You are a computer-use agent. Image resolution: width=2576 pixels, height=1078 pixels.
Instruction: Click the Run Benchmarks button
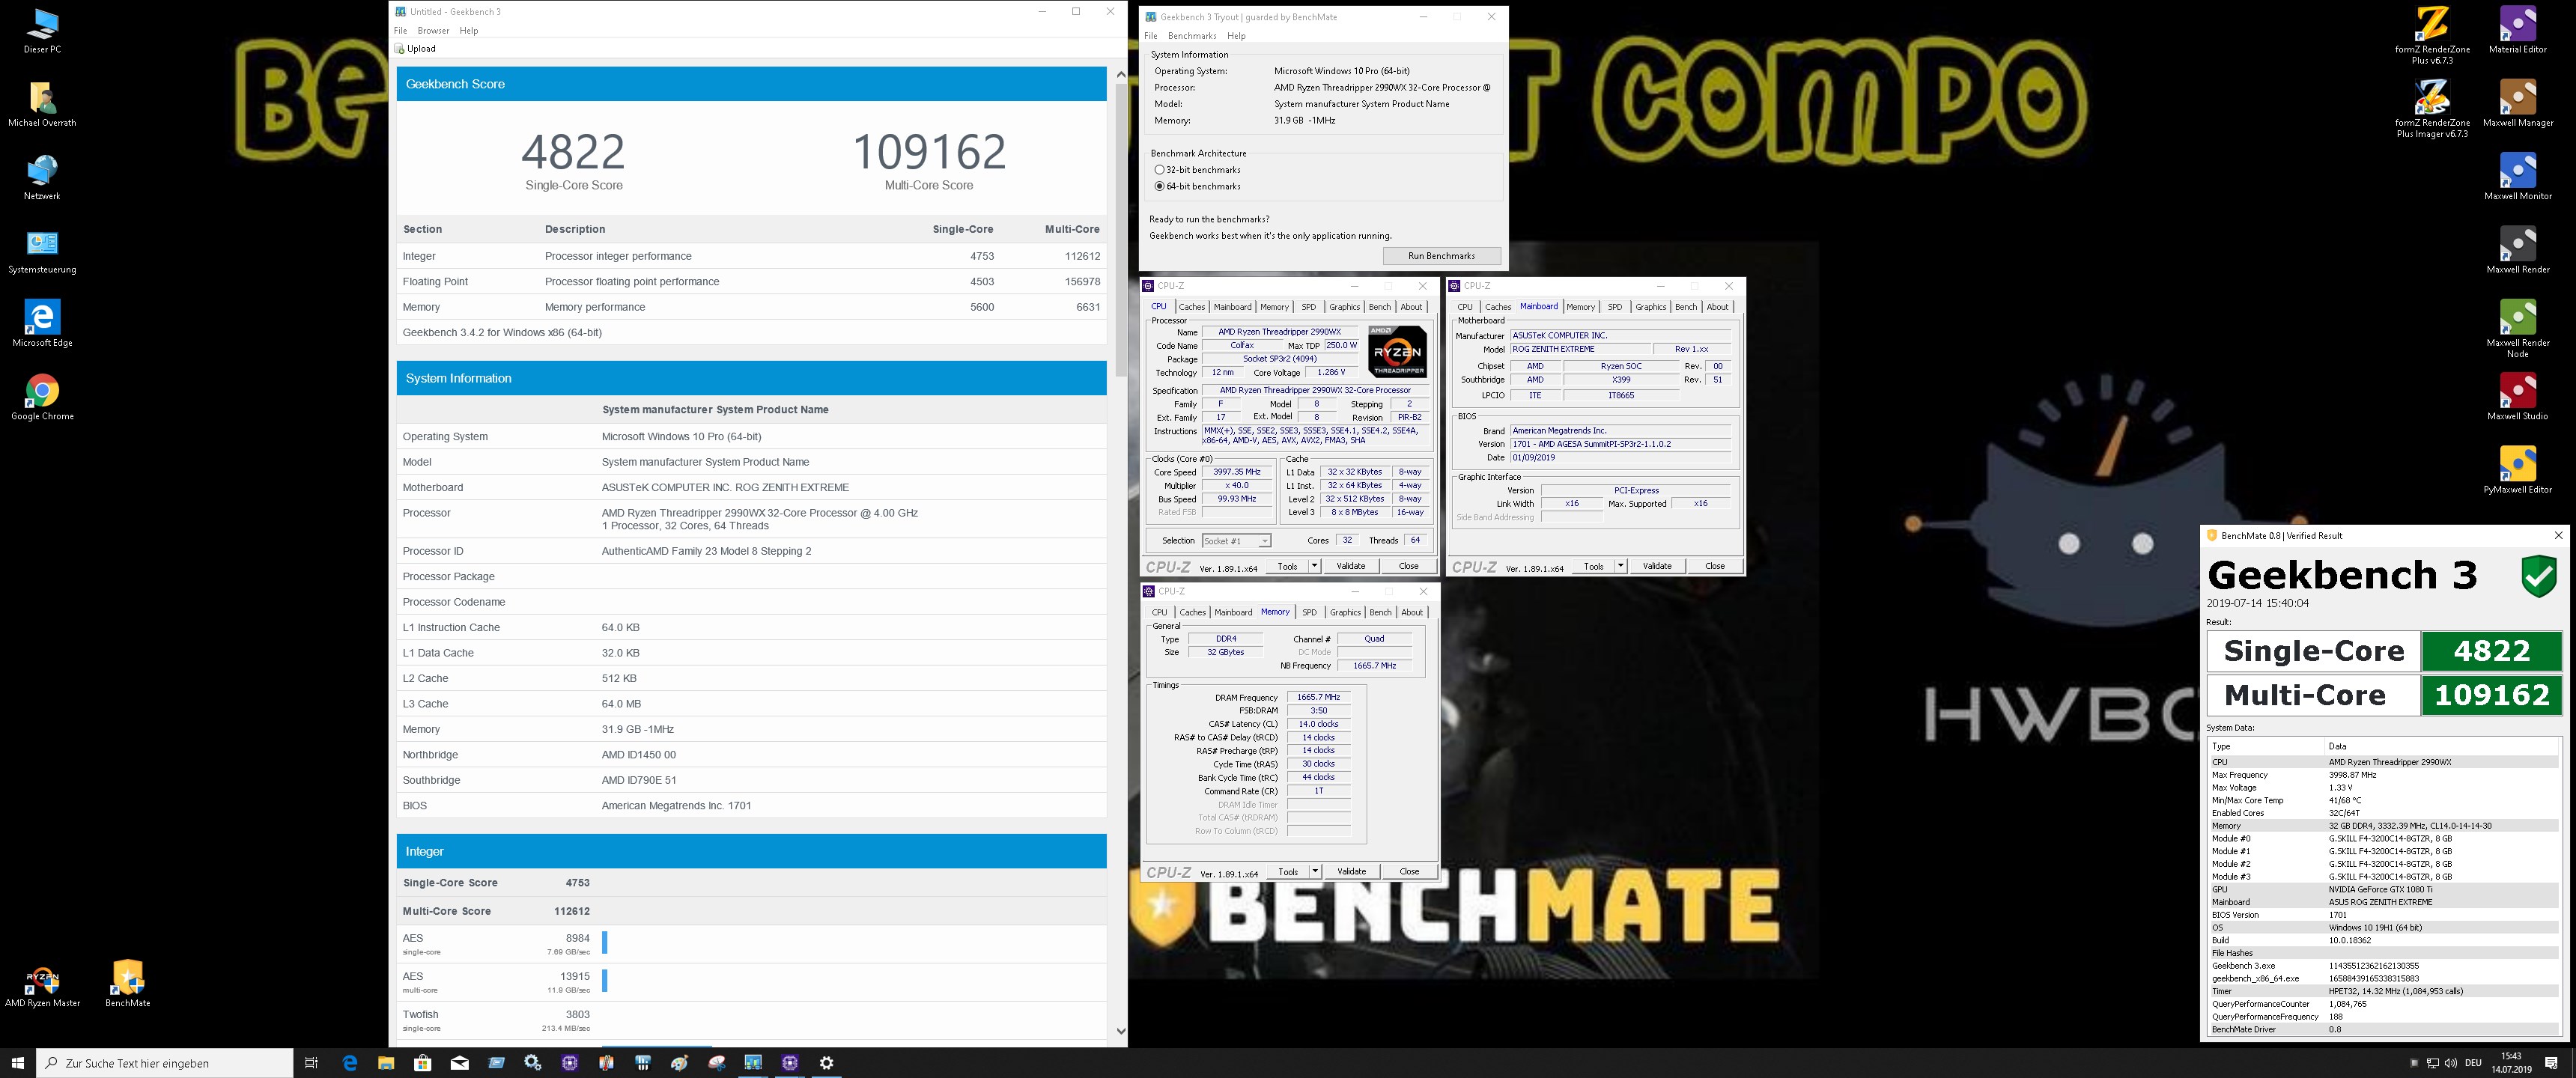(1441, 256)
